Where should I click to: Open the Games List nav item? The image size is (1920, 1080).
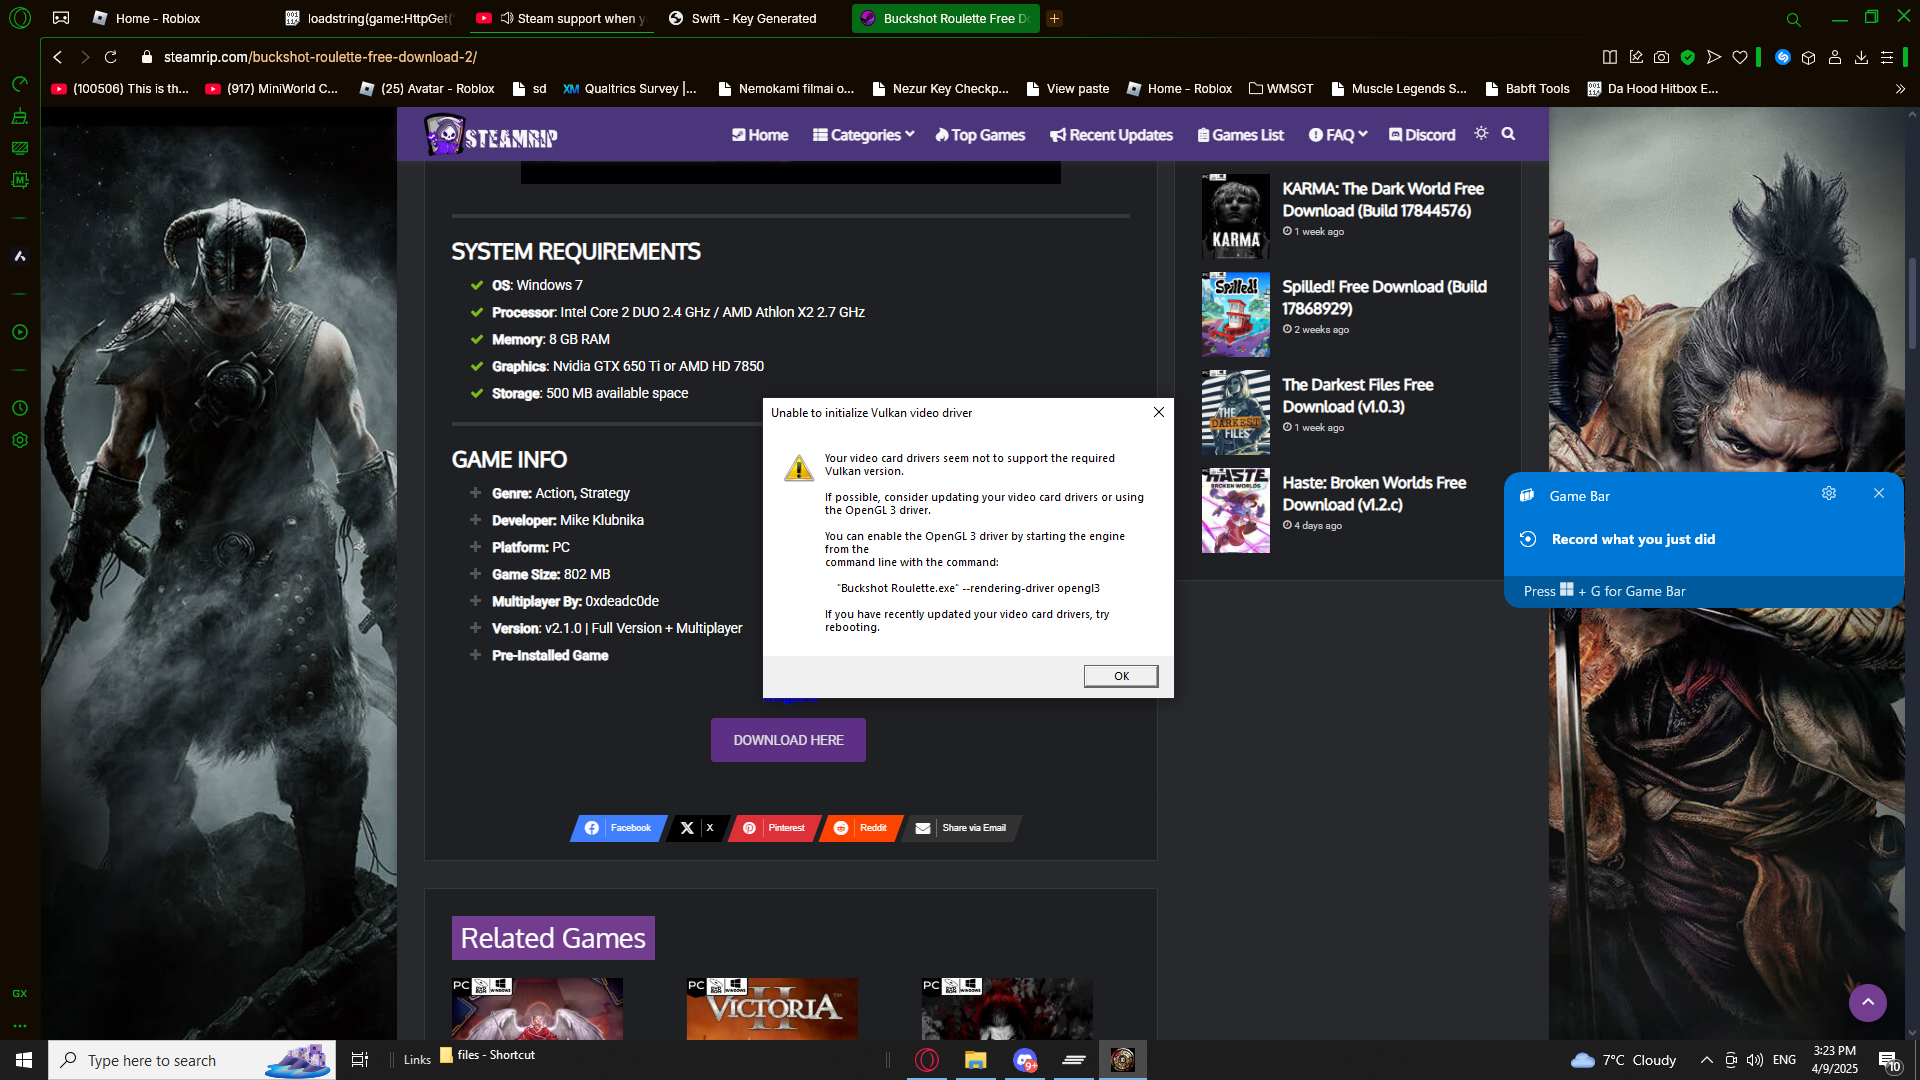click(1240, 135)
